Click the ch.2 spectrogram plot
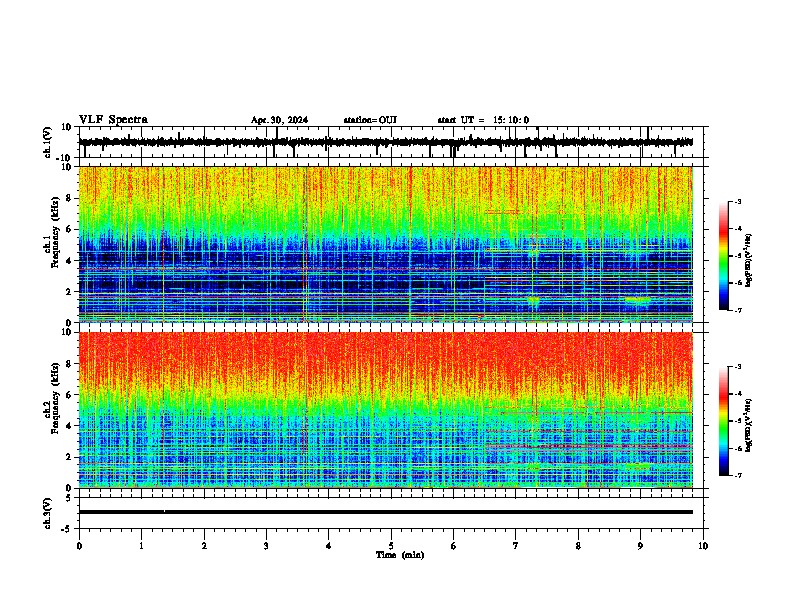The image size is (792, 612). tap(386, 410)
